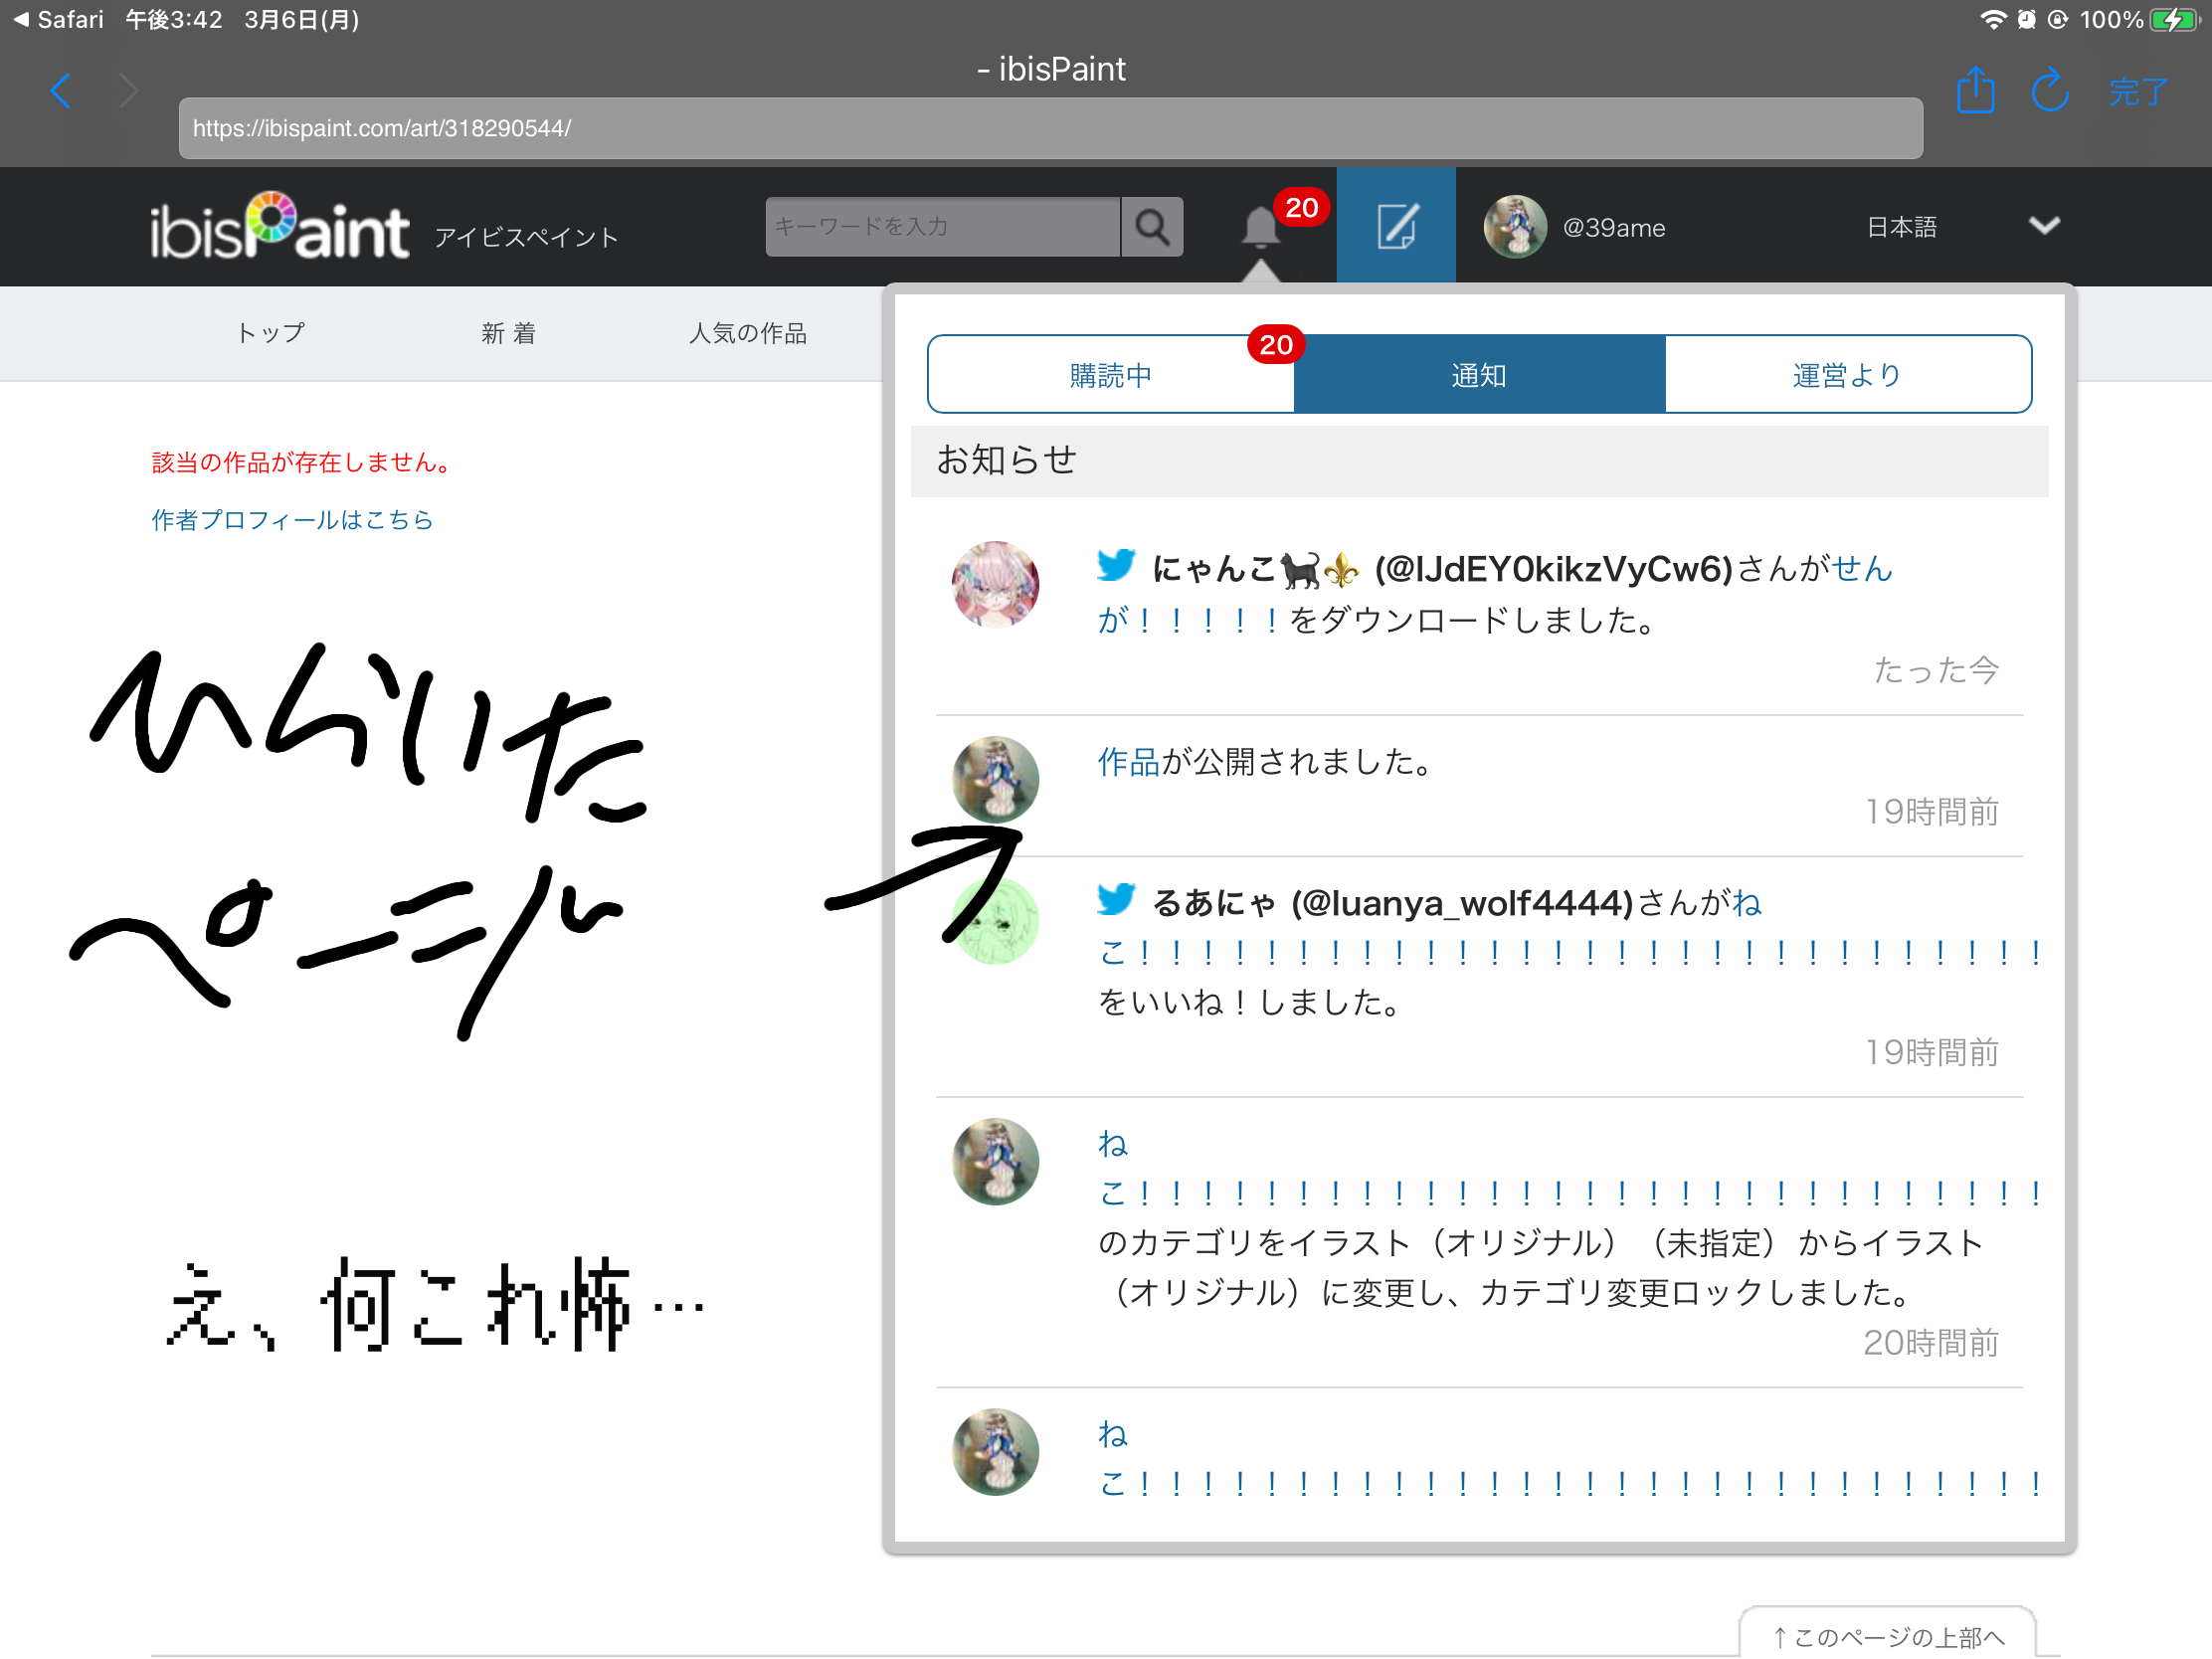Screen dimensions: 2212x1659
Task: Tap the Safari share icon
Action: pos(1974,91)
